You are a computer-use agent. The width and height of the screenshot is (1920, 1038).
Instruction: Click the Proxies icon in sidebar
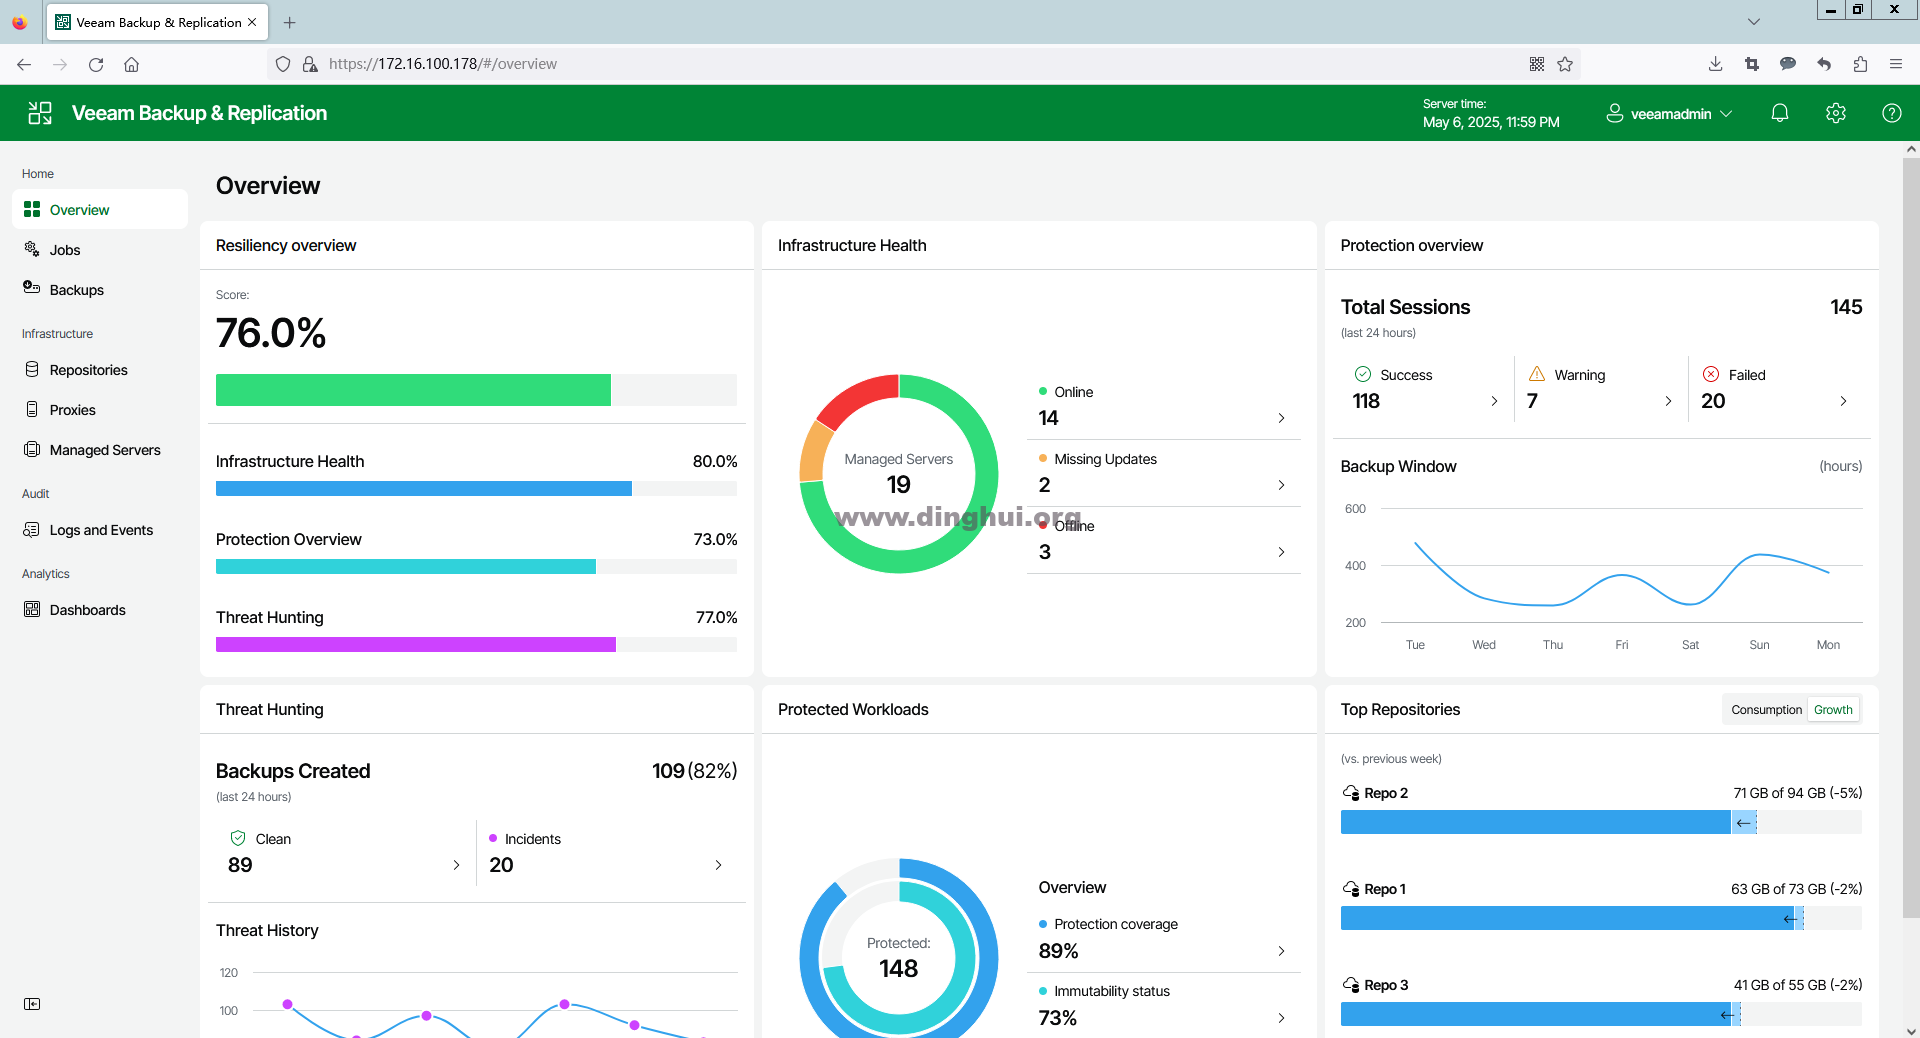[x=32, y=409]
